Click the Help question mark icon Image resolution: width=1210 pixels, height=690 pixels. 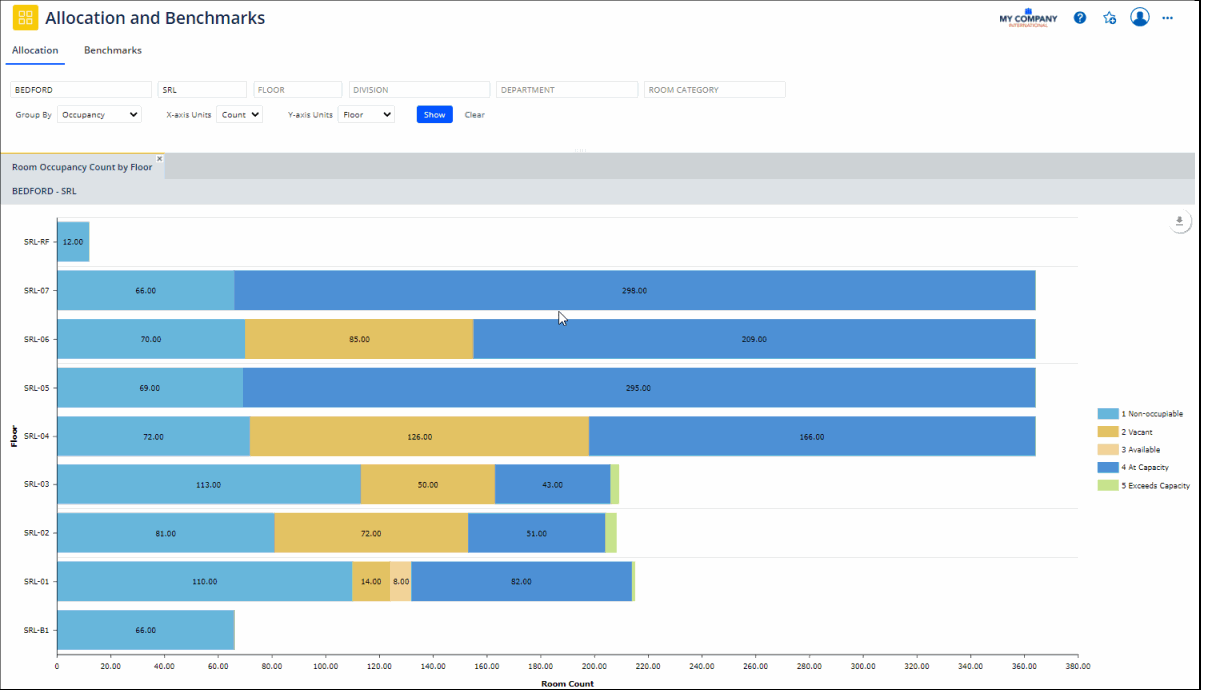pos(1080,17)
